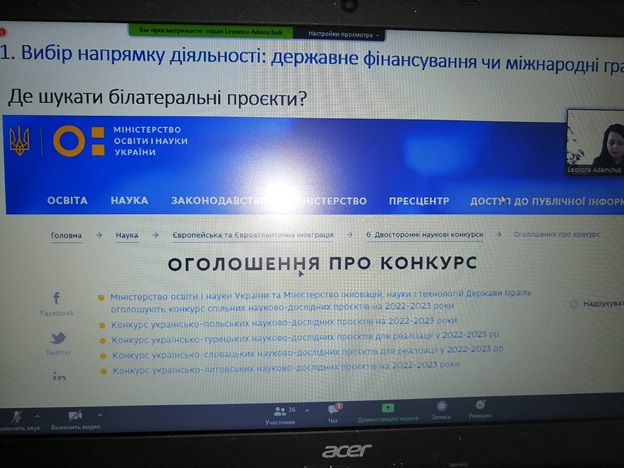
Task: Open the ОСВІТА menu
Action: 67,200
